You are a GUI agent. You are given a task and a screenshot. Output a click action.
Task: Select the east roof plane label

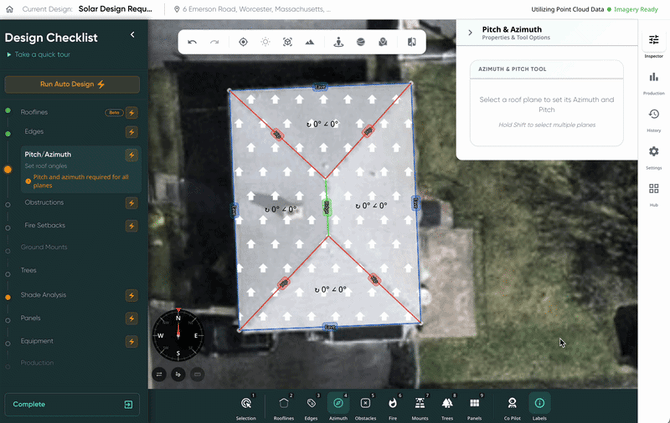coord(371,206)
